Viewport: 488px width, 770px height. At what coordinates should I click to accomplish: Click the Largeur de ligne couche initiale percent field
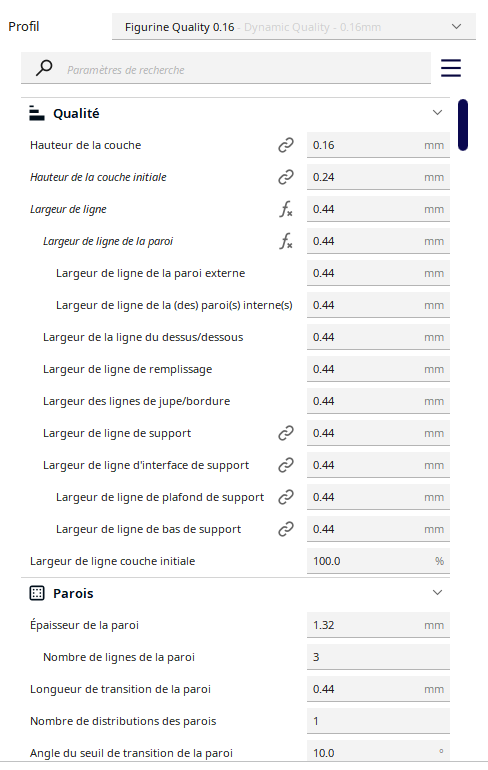[x=378, y=561]
